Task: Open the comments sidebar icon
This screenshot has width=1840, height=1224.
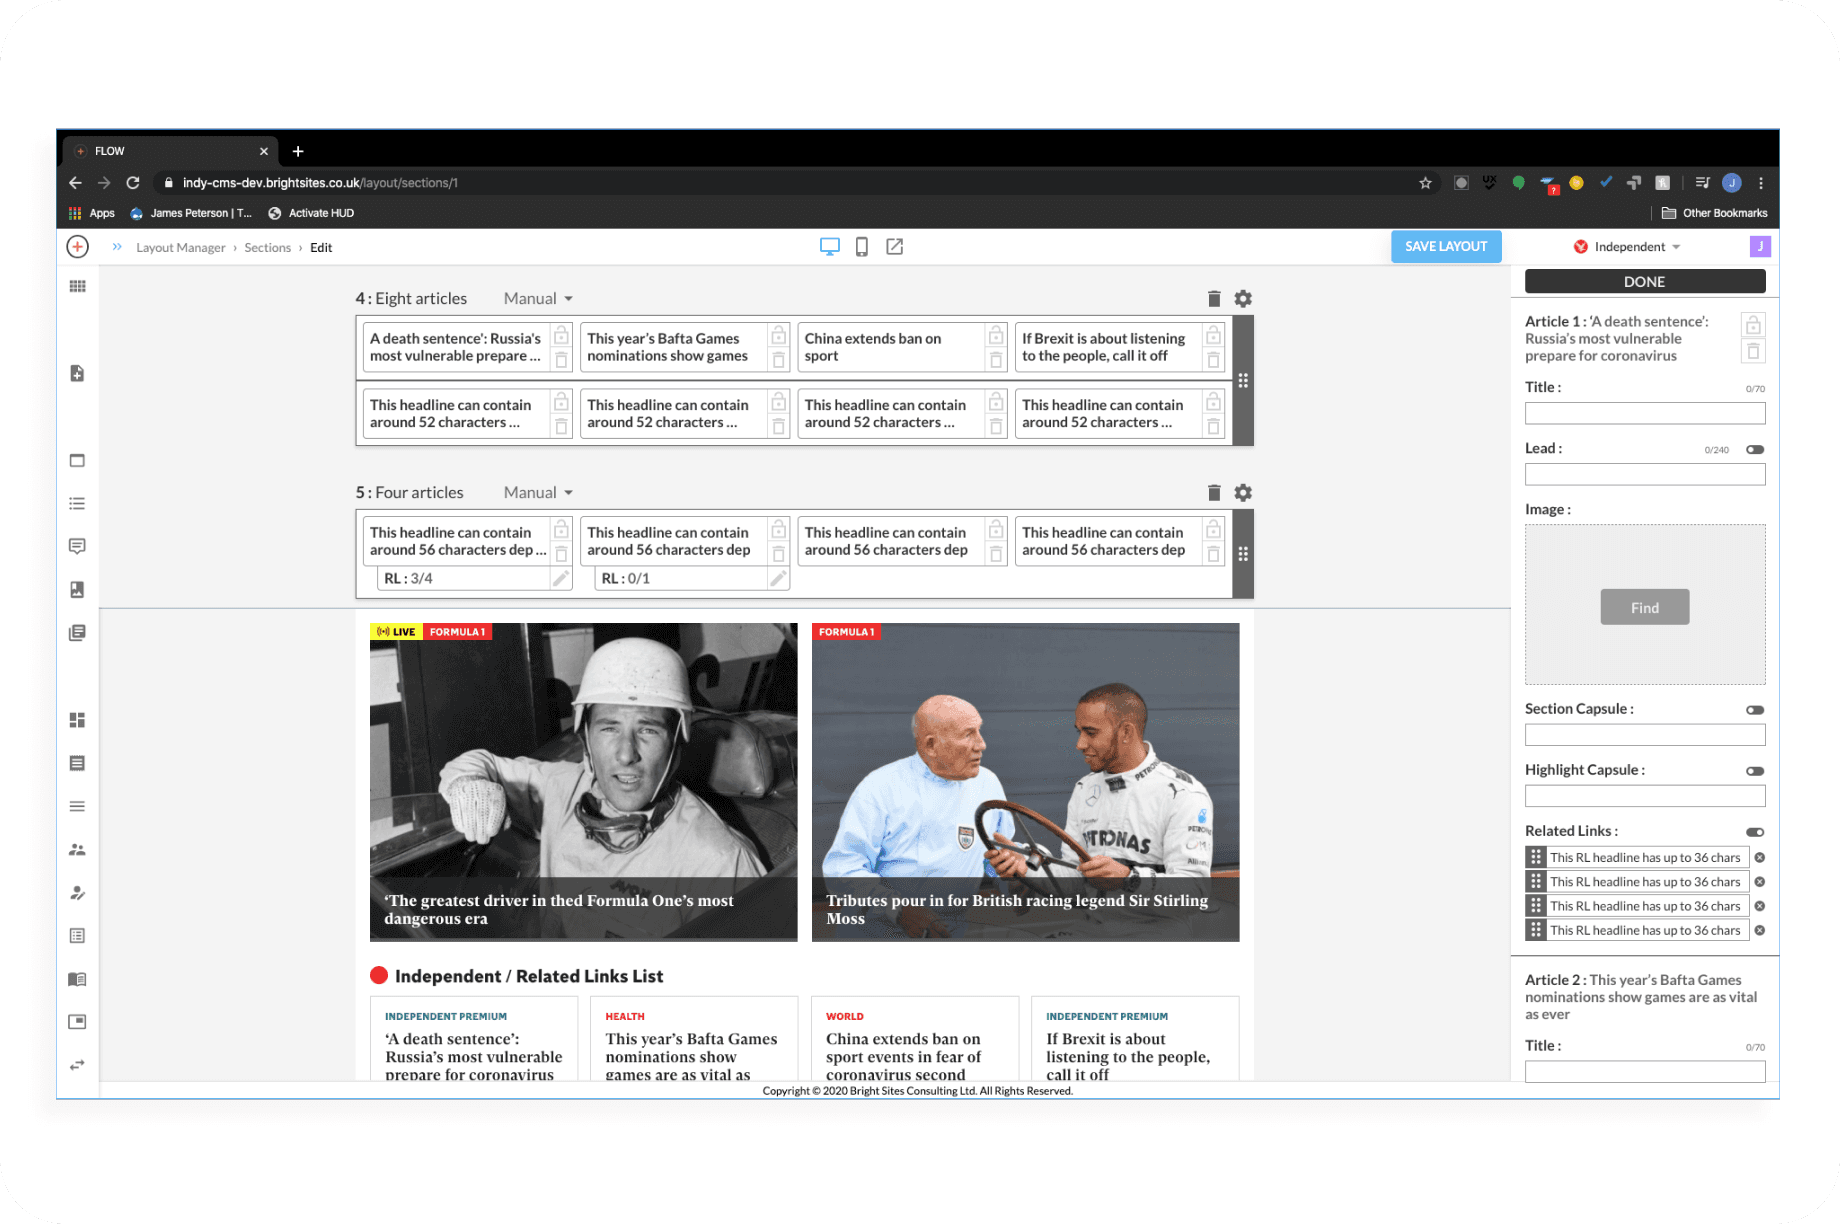Action: coord(77,546)
